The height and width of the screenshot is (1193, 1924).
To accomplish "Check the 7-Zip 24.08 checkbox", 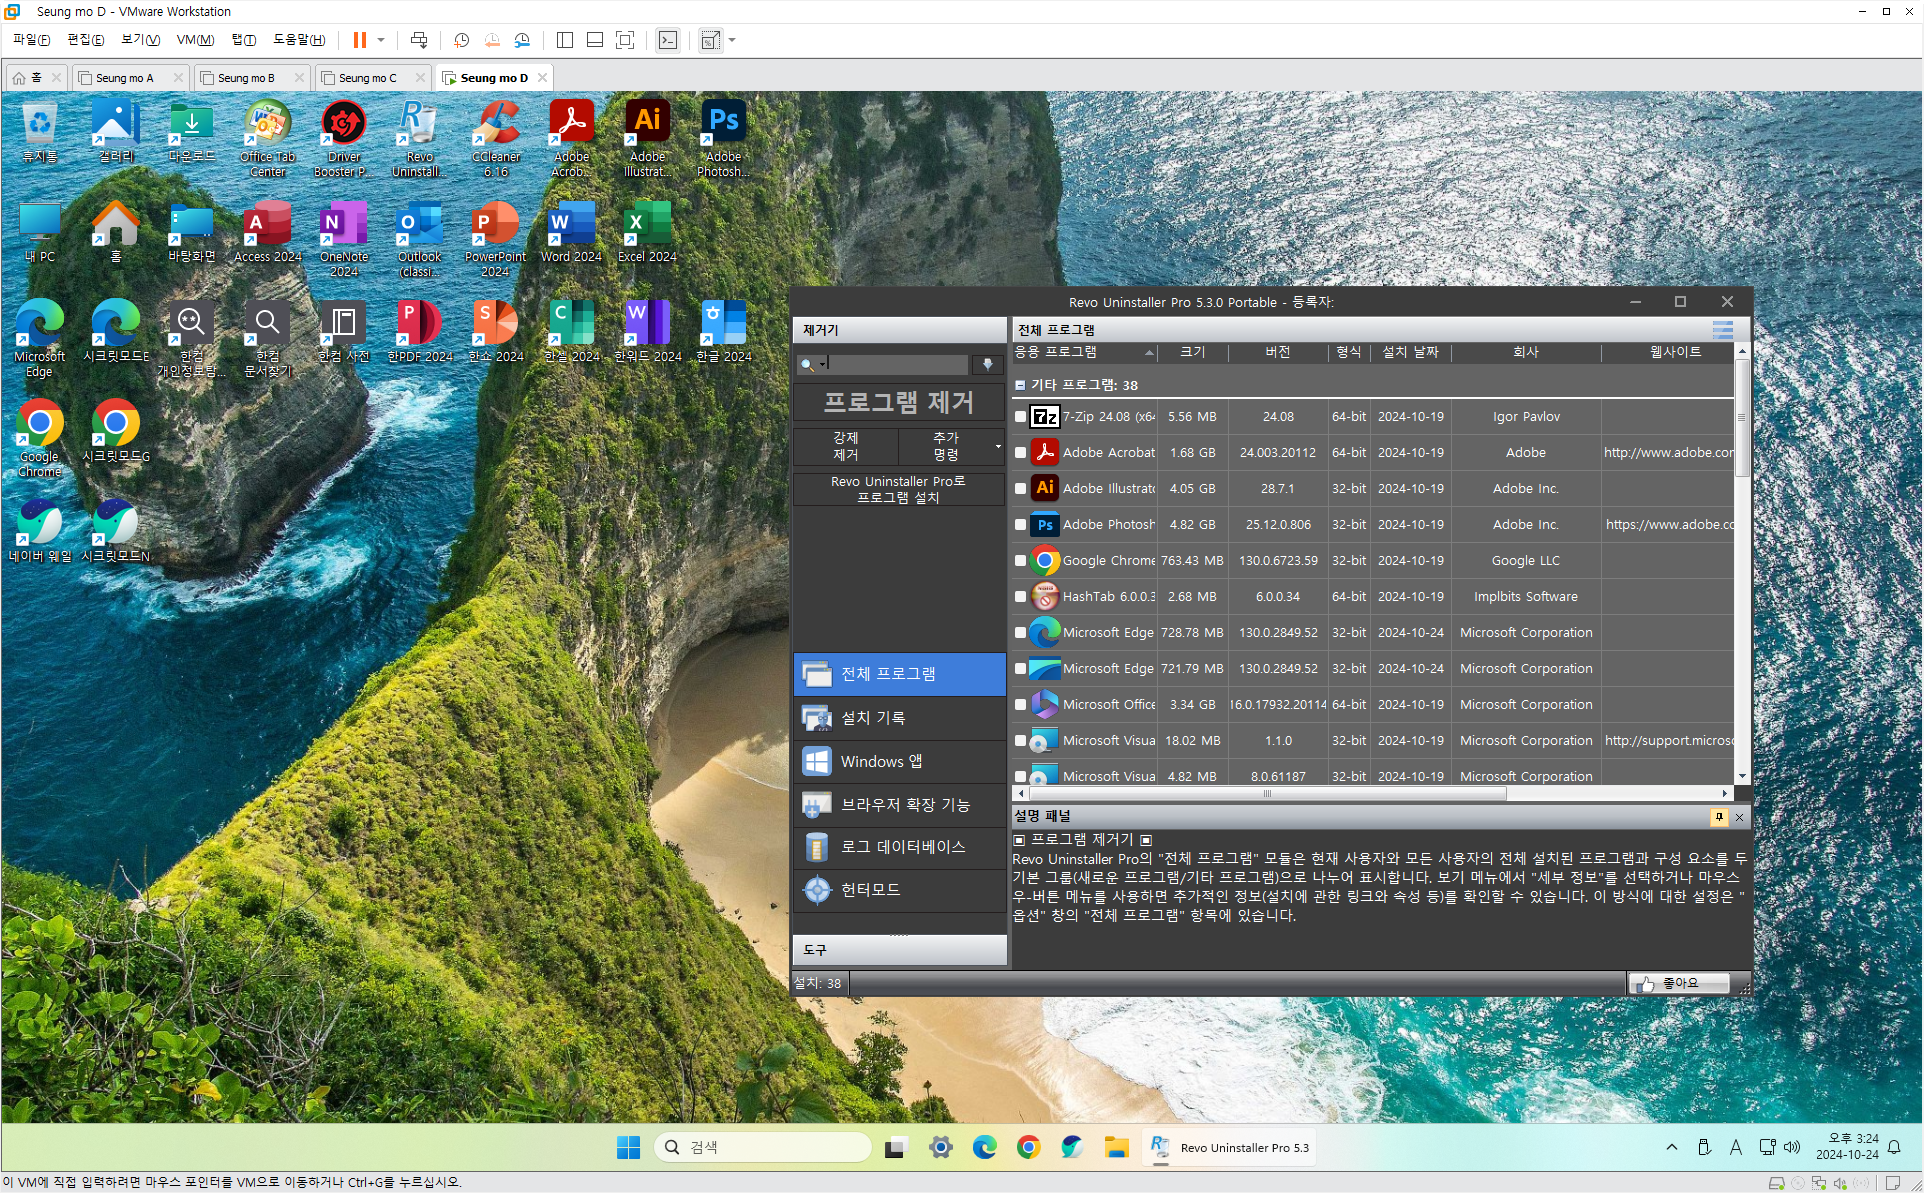I will 1020,417.
